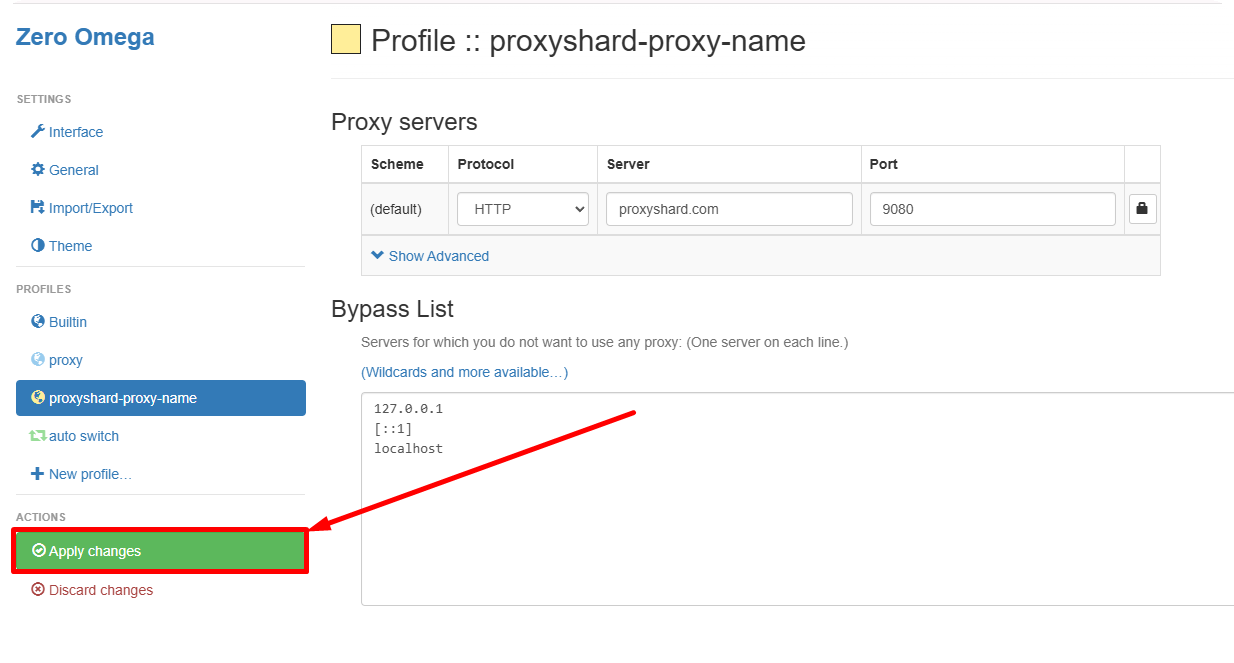Click the Server field containing proxyshard.com
1234x663 pixels.
tap(729, 210)
